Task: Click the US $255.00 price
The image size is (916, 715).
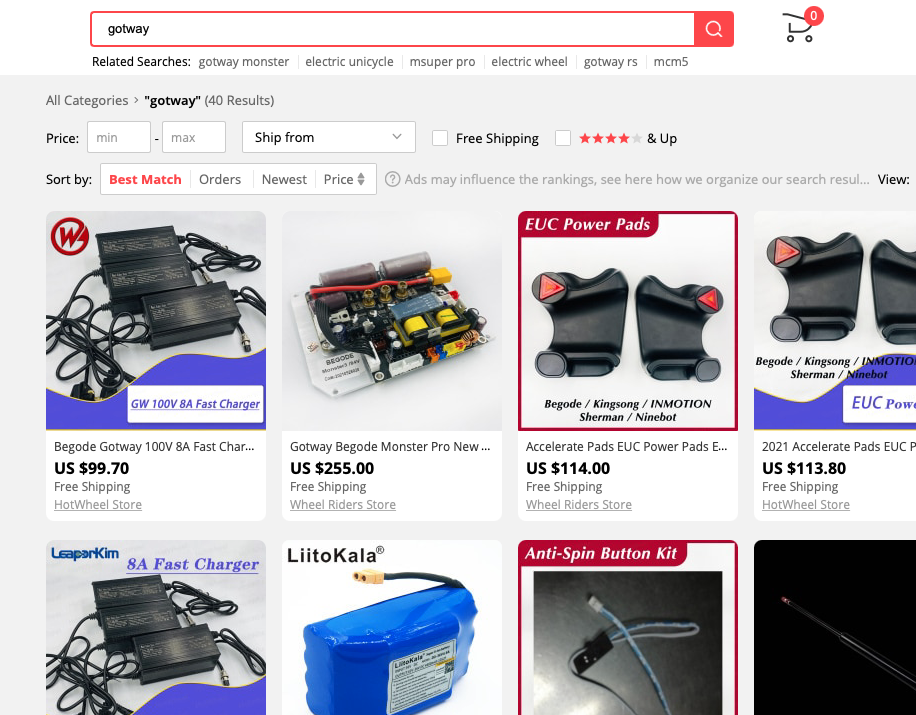Action: click(x=332, y=468)
